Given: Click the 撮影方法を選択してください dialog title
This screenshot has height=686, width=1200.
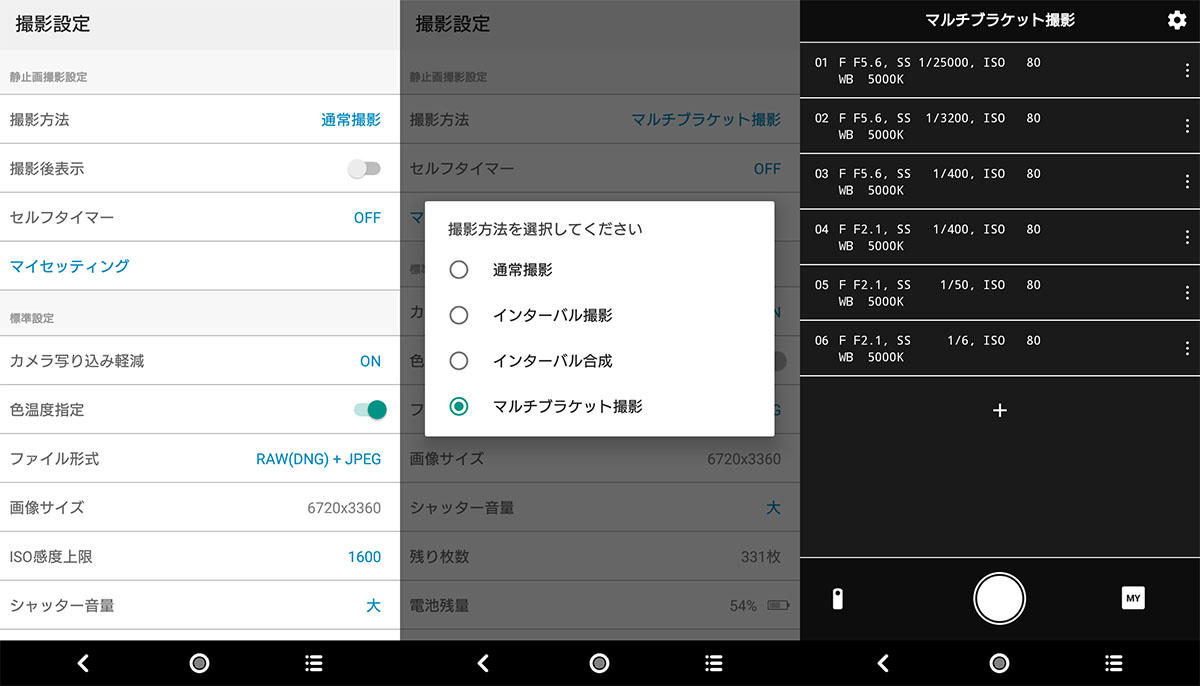Looking at the screenshot, I should tap(545, 229).
